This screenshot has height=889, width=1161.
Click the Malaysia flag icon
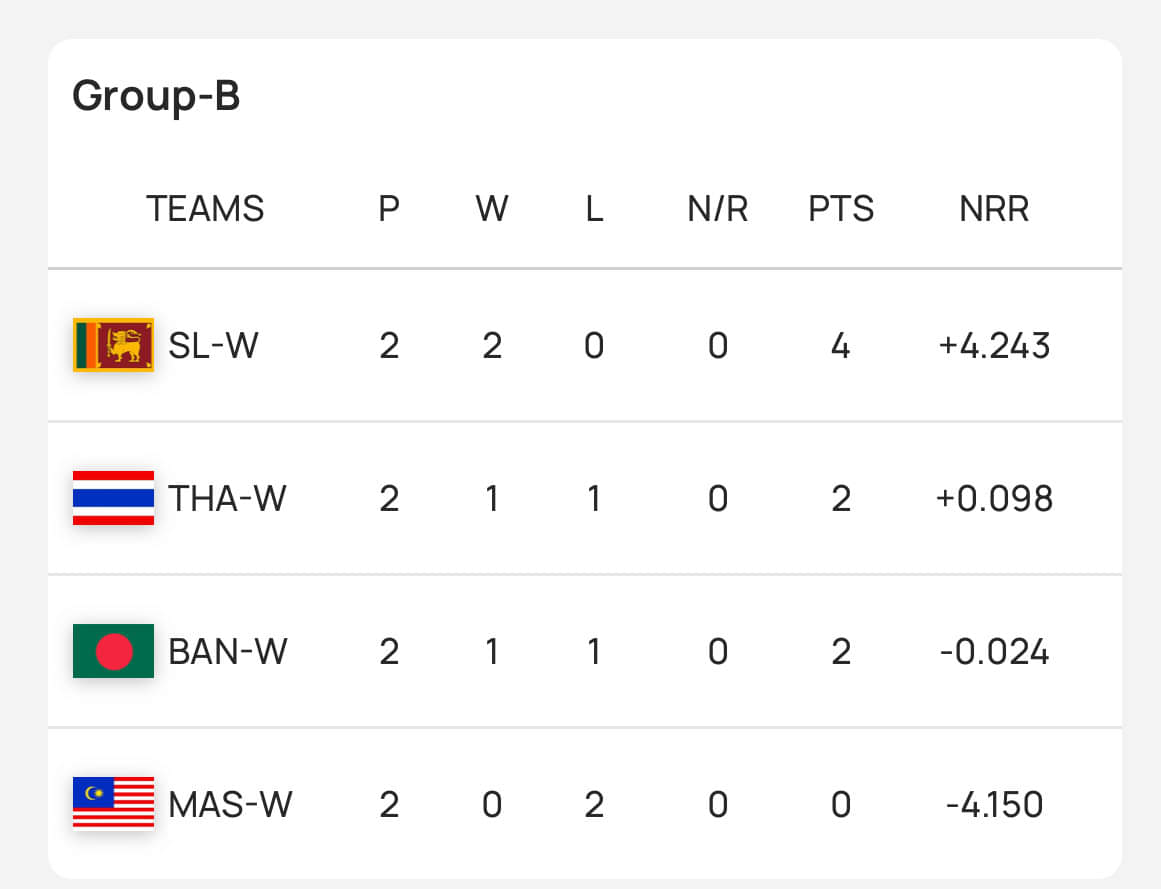coord(113,803)
